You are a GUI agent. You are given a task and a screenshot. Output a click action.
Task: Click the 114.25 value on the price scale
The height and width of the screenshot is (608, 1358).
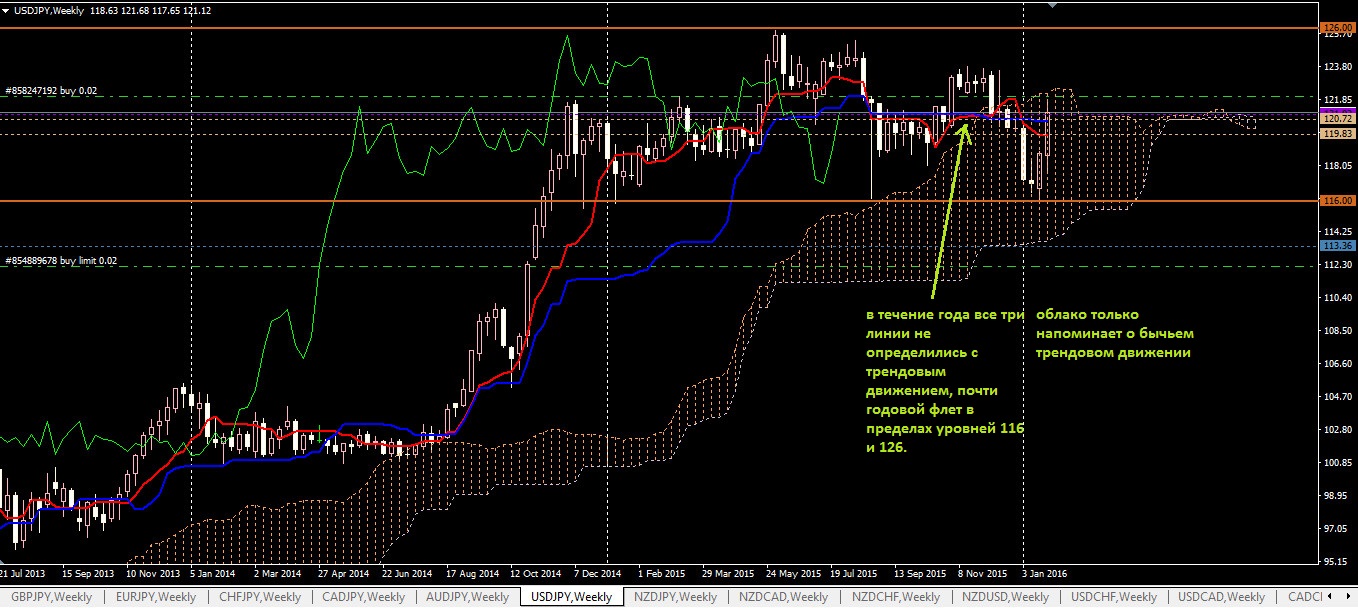point(1337,231)
